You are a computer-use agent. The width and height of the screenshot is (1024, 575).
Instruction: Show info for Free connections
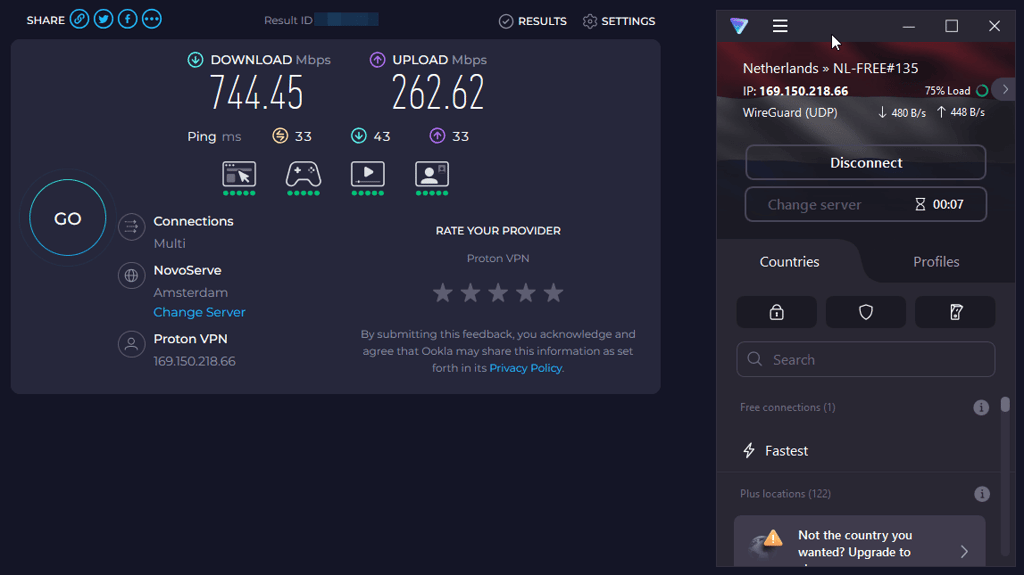[x=981, y=408]
